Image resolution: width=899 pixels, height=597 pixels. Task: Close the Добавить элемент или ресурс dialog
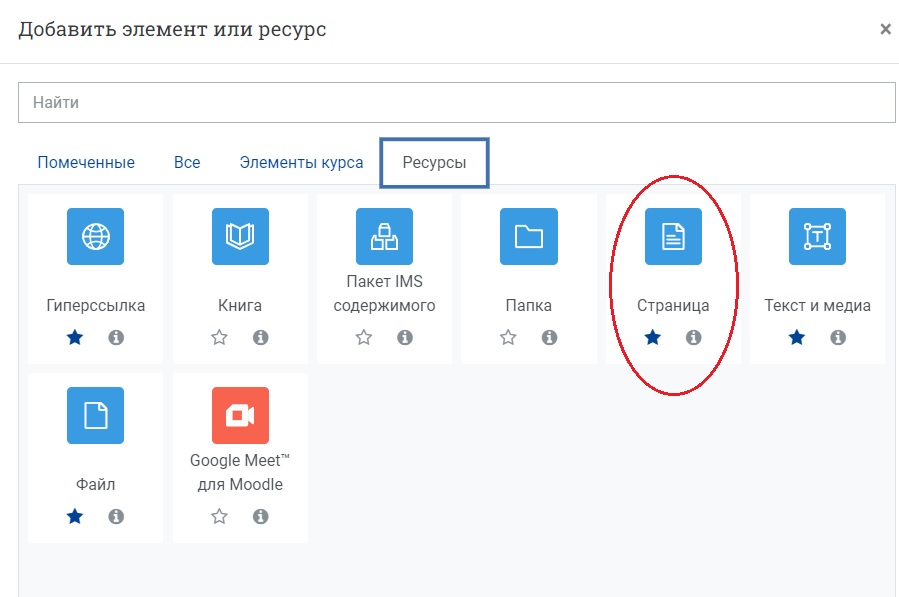coord(885,29)
